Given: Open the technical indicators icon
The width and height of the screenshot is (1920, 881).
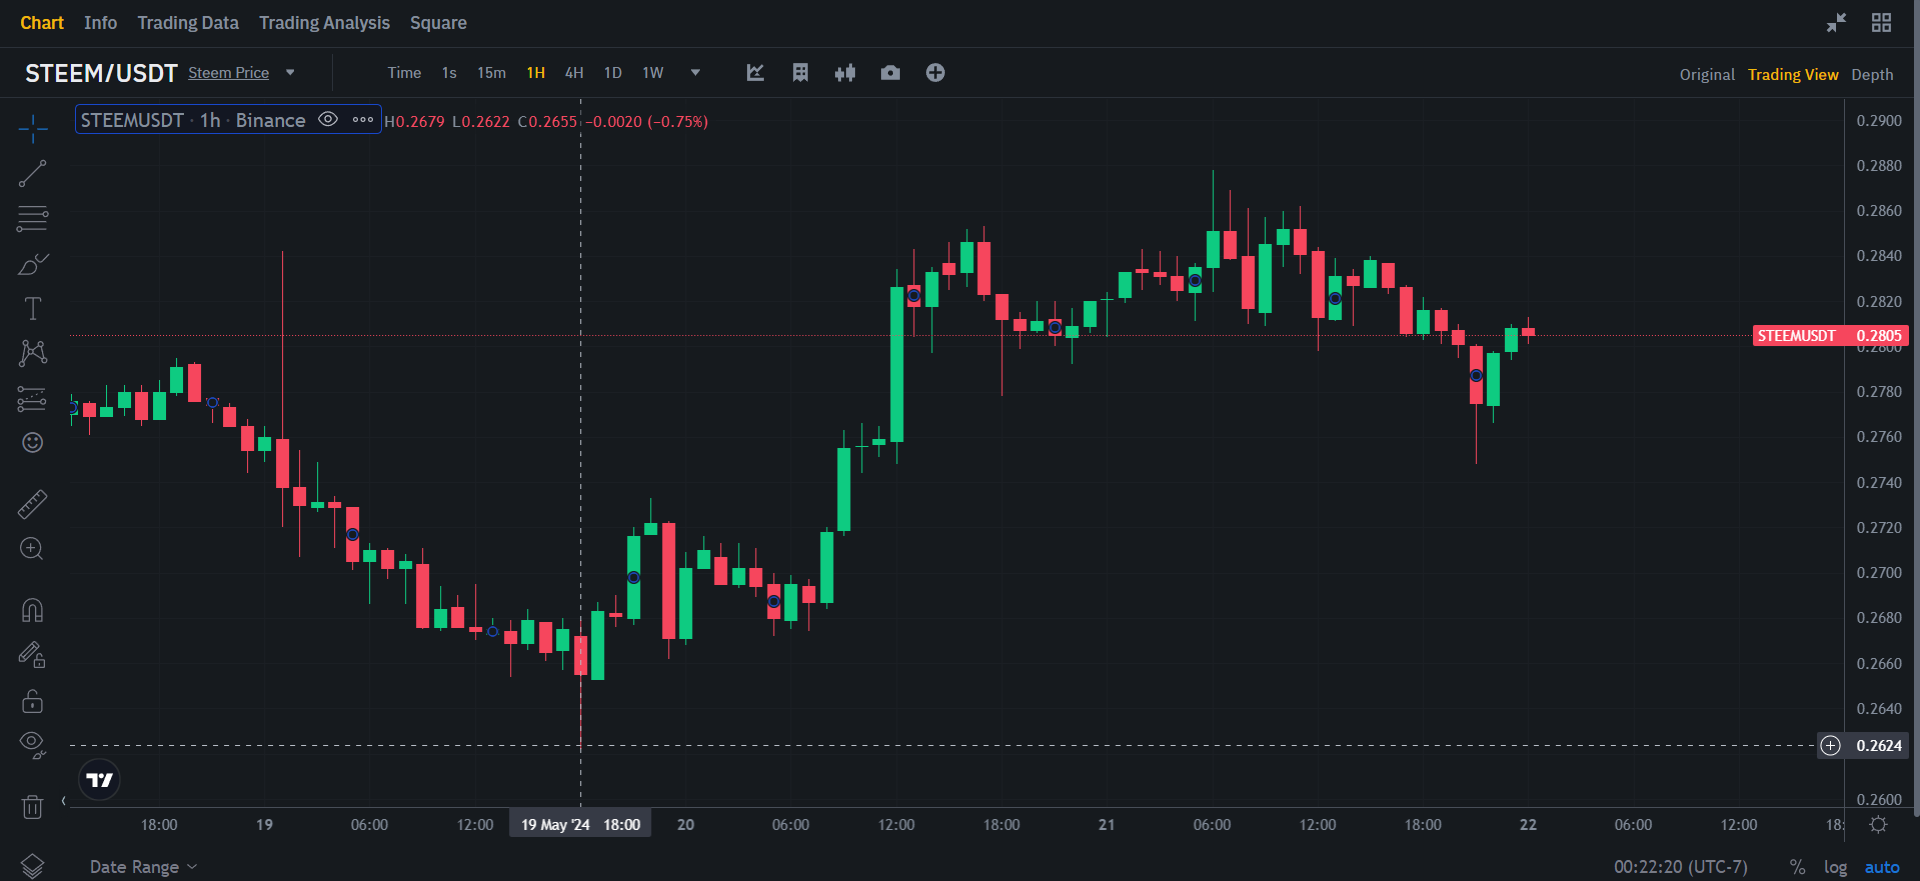Looking at the screenshot, I should 755,73.
